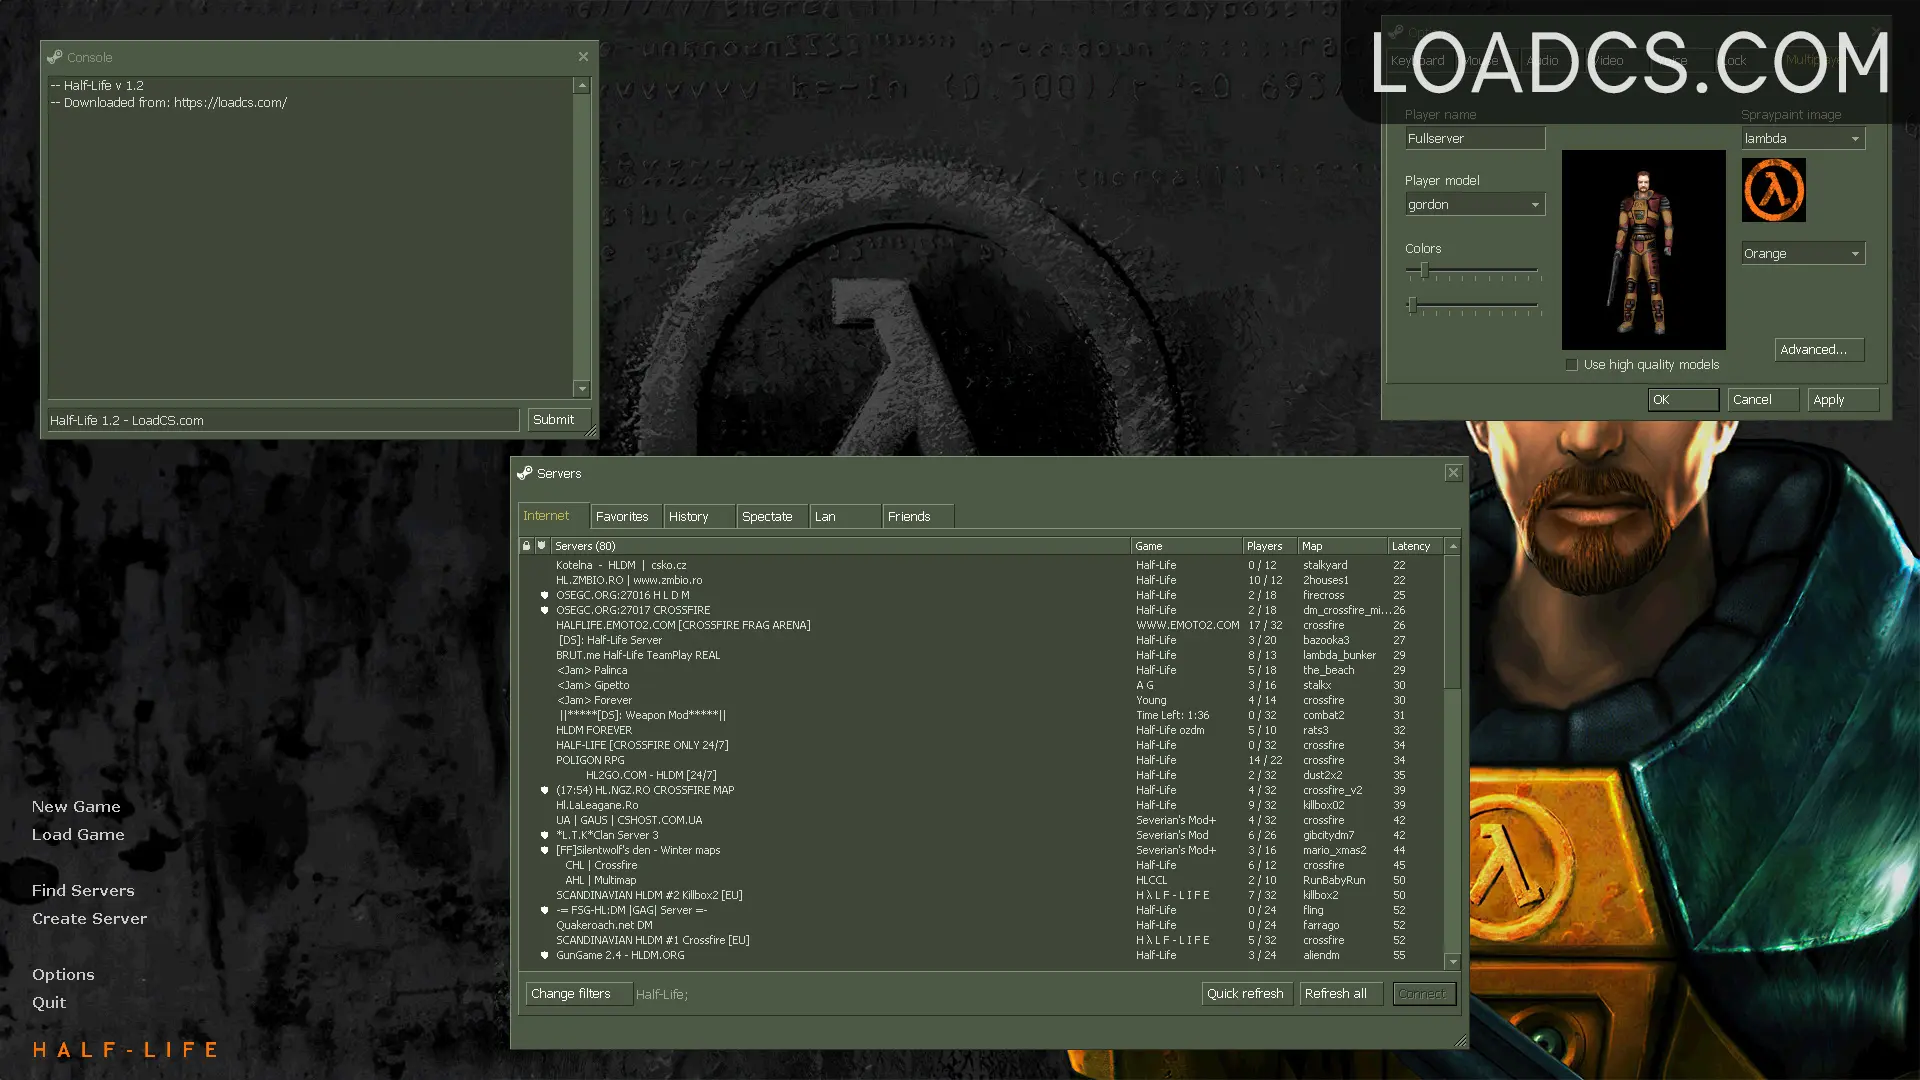This screenshot has width=1920, height=1080.
Task: Click shield icon on GunGame 2.4 row
Action: click(x=545, y=955)
